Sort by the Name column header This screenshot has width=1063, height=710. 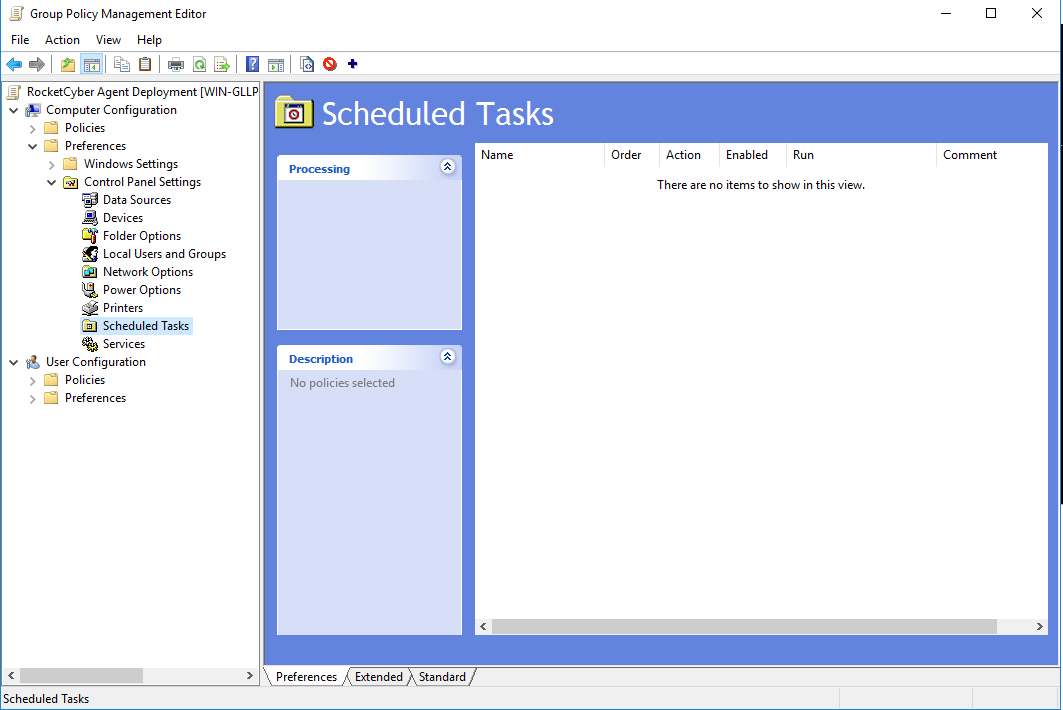coord(540,155)
